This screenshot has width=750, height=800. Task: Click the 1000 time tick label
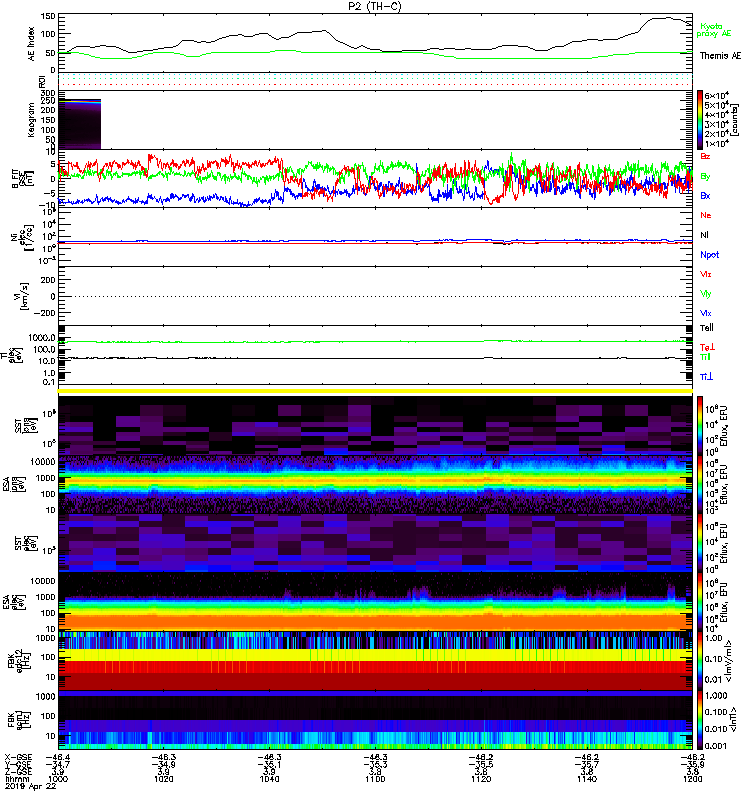pos(58,779)
